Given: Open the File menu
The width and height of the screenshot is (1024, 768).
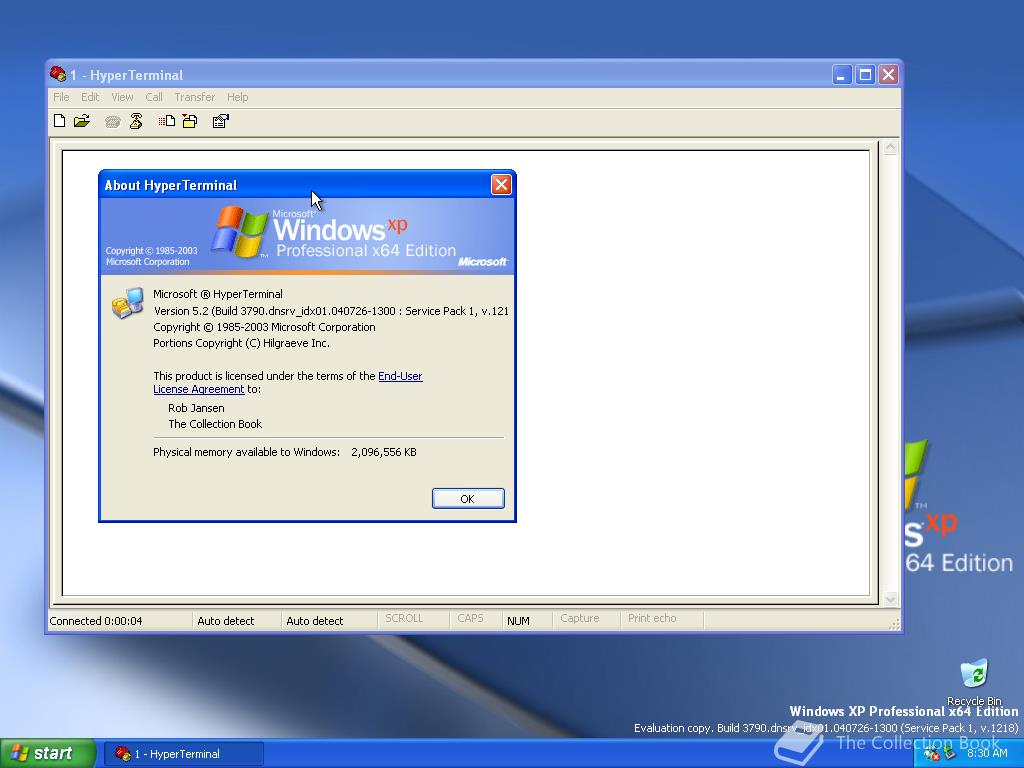Looking at the screenshot, I should 61,97.
